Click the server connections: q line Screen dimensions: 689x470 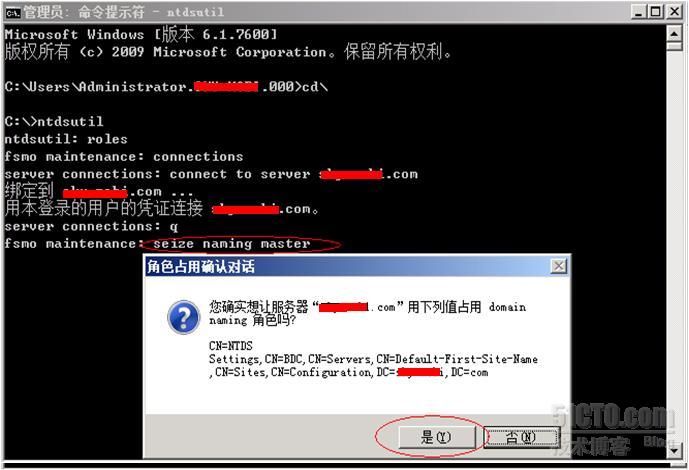[x=91, y=227]
